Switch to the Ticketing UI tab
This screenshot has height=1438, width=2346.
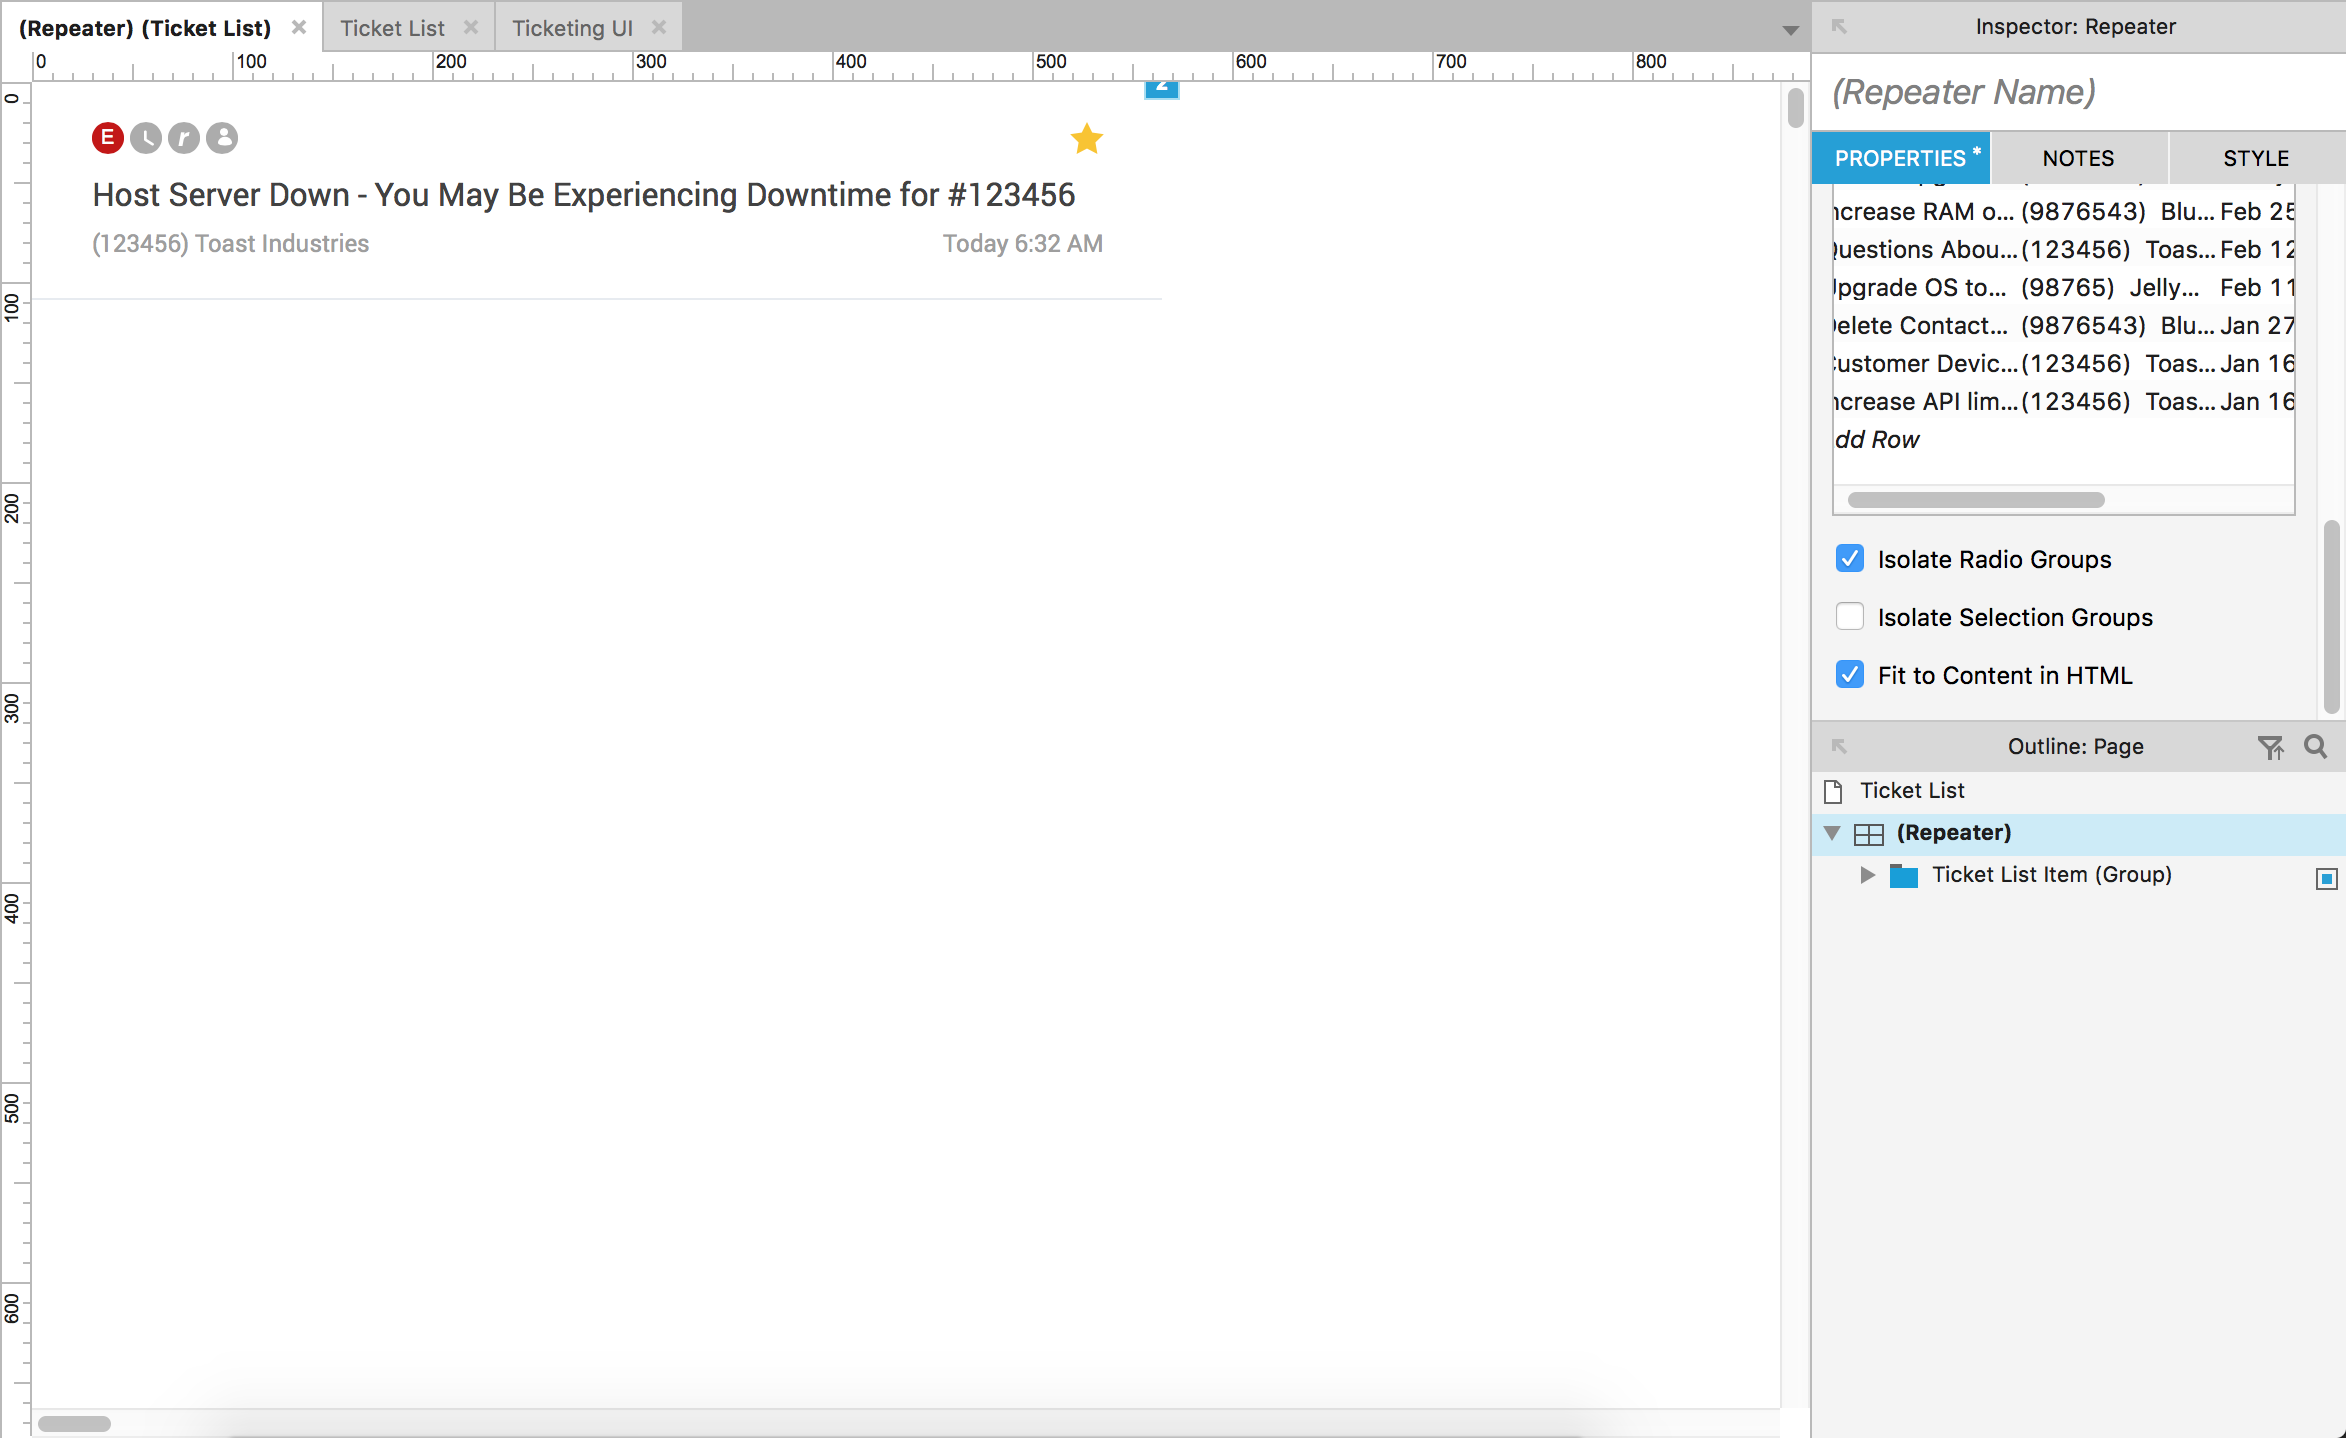[572, 28]
